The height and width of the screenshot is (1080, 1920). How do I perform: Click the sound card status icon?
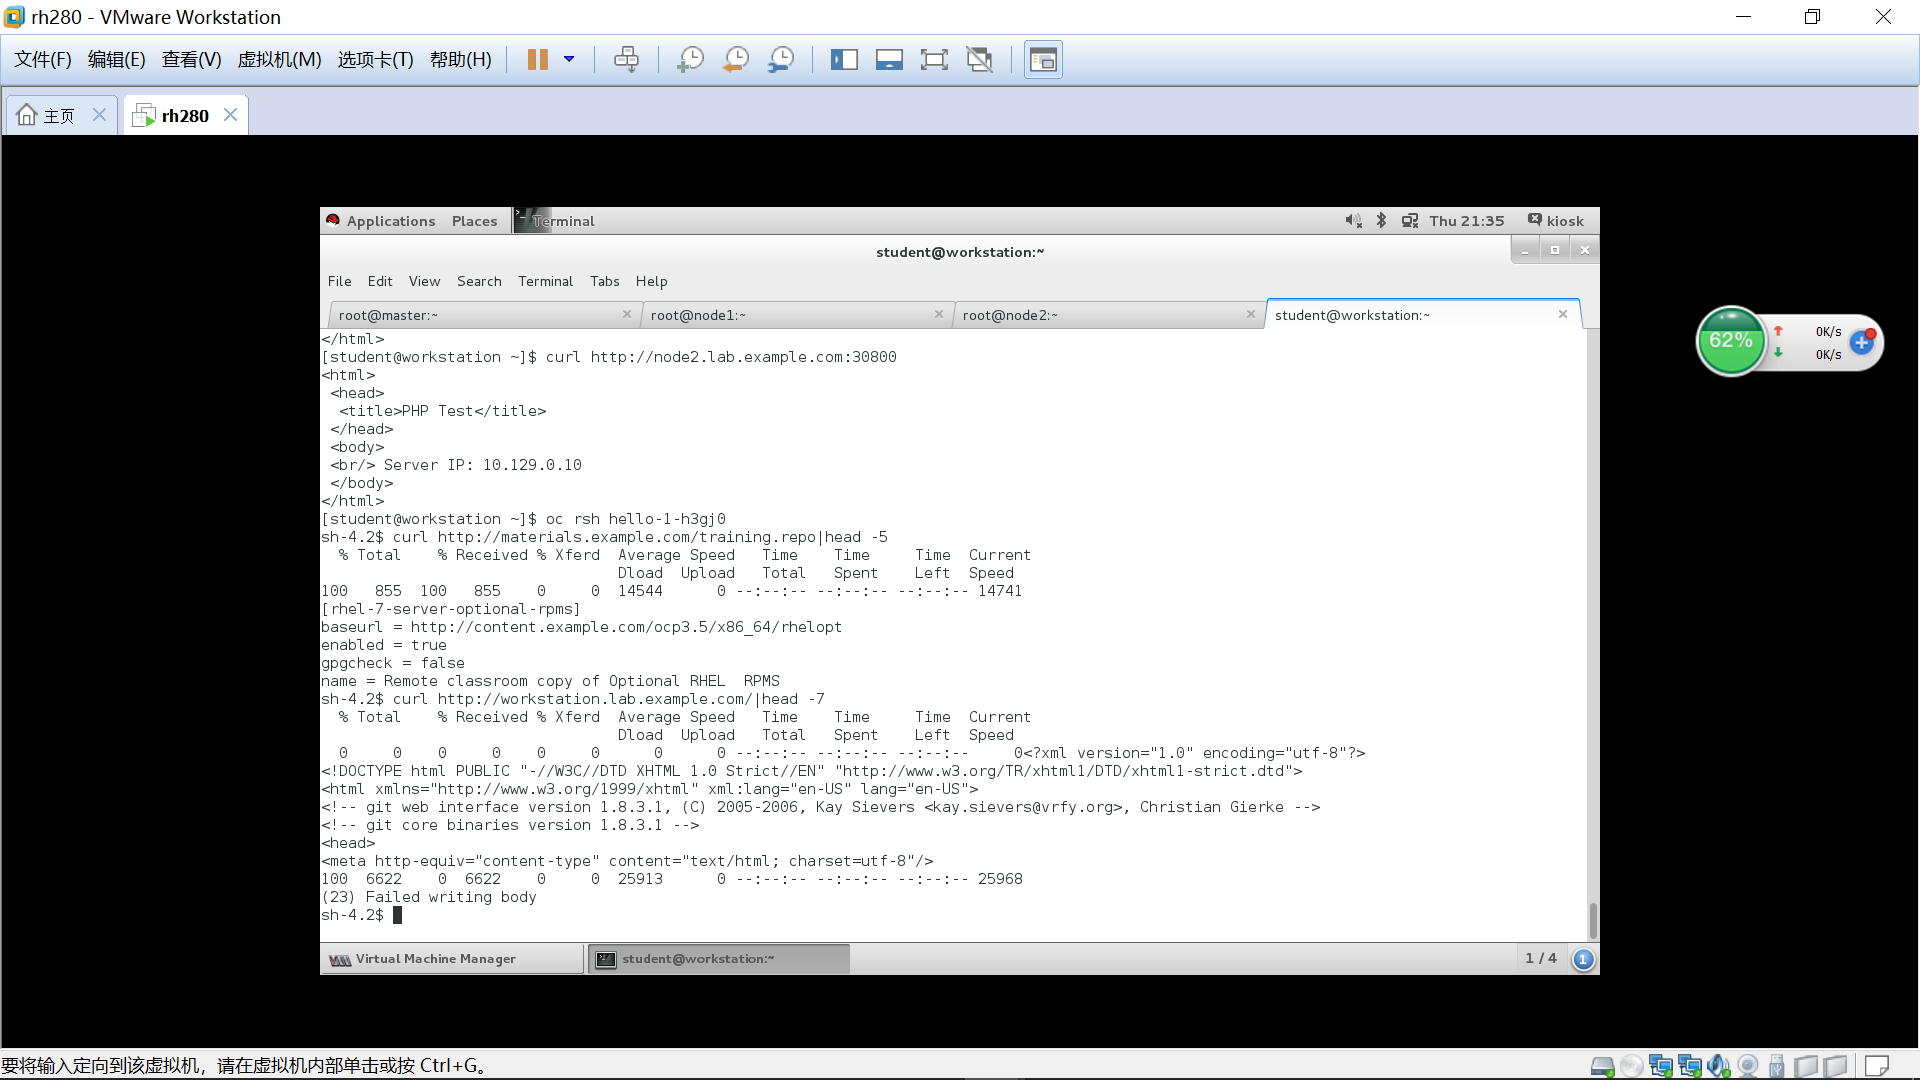click(1718, 1066)
